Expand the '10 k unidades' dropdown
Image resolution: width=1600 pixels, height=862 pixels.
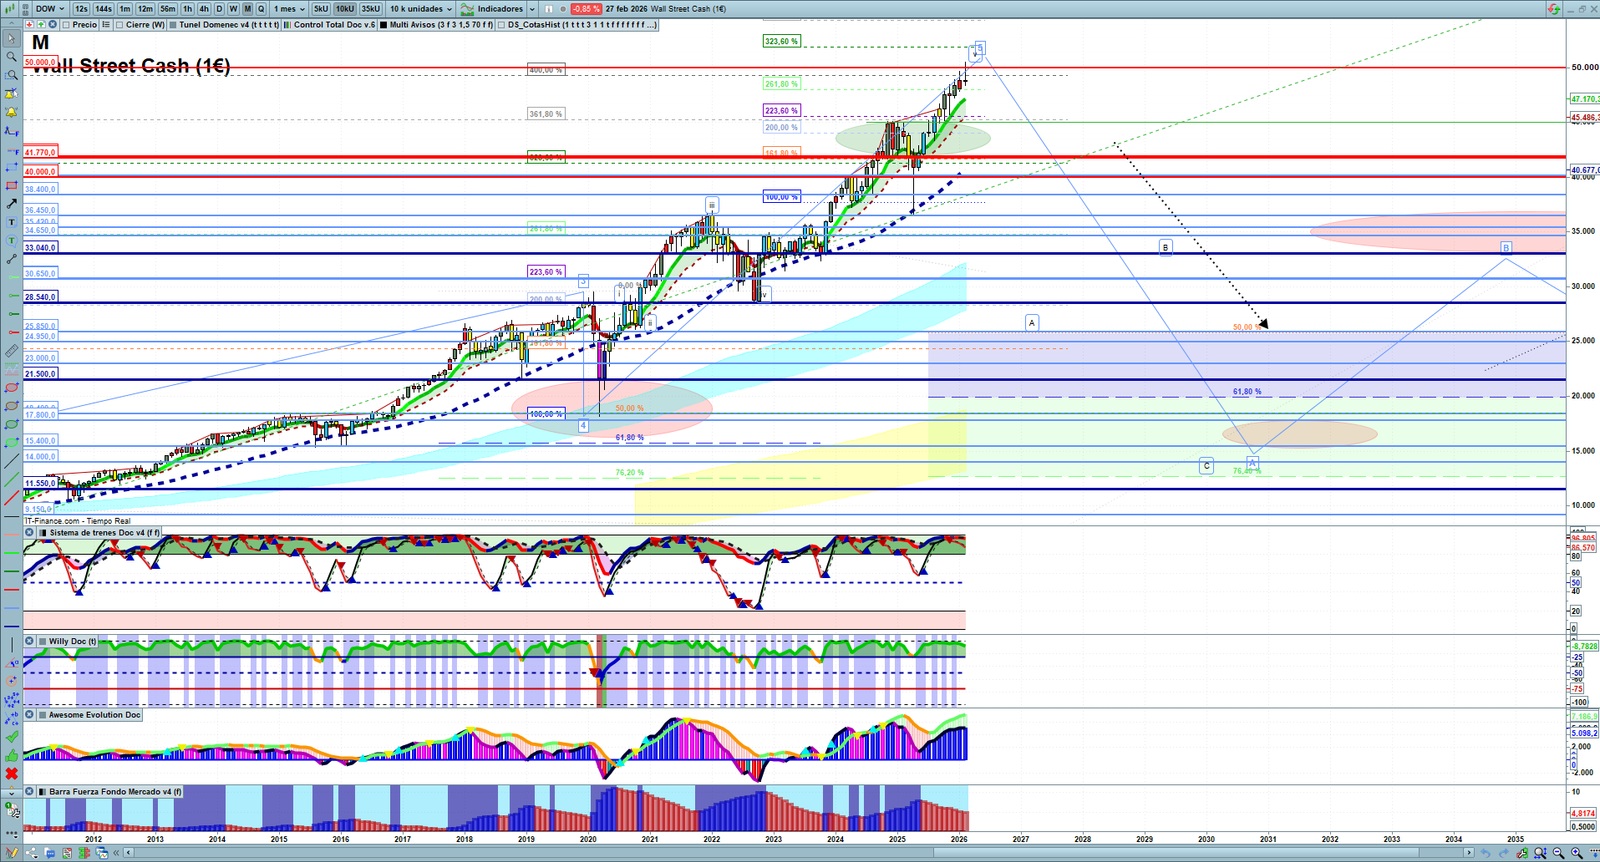point(421,9)
